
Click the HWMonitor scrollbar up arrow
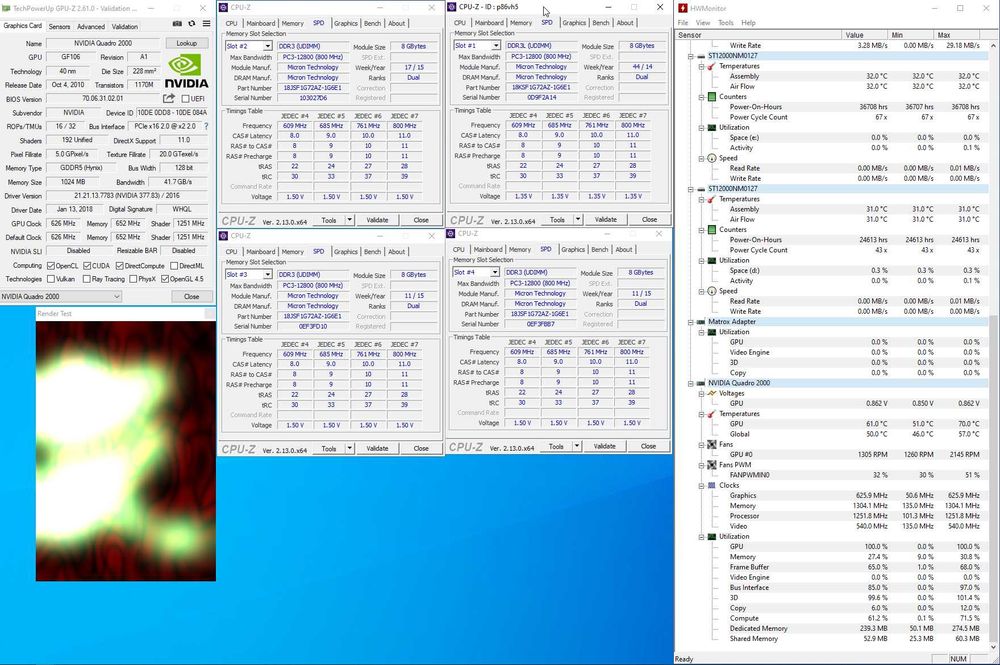click(994, 46)
